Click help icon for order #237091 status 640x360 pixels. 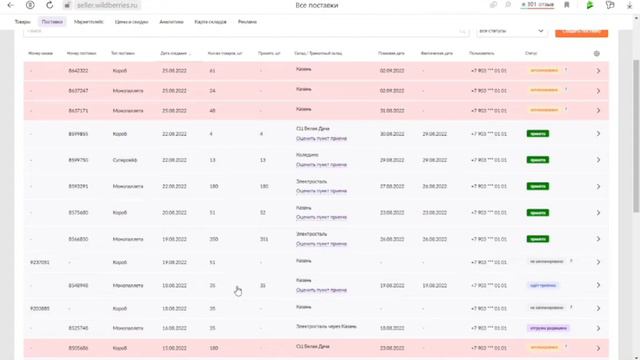(571, 261)
